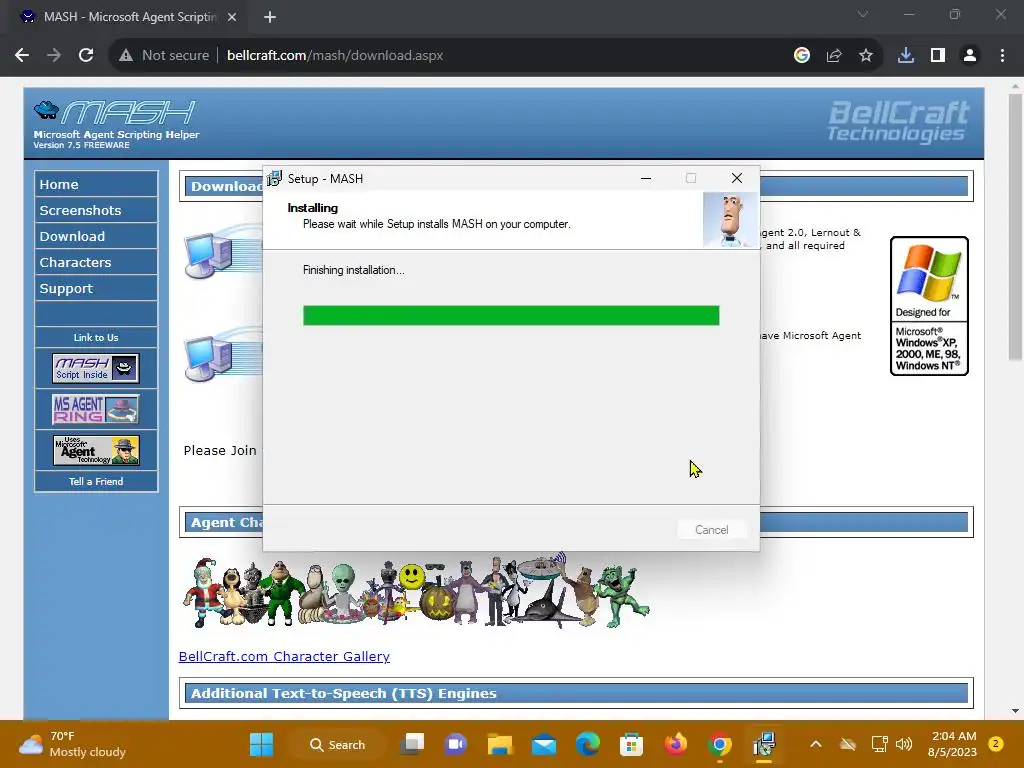
Task: Open the tab search chevron
Action: coord(863,14)
